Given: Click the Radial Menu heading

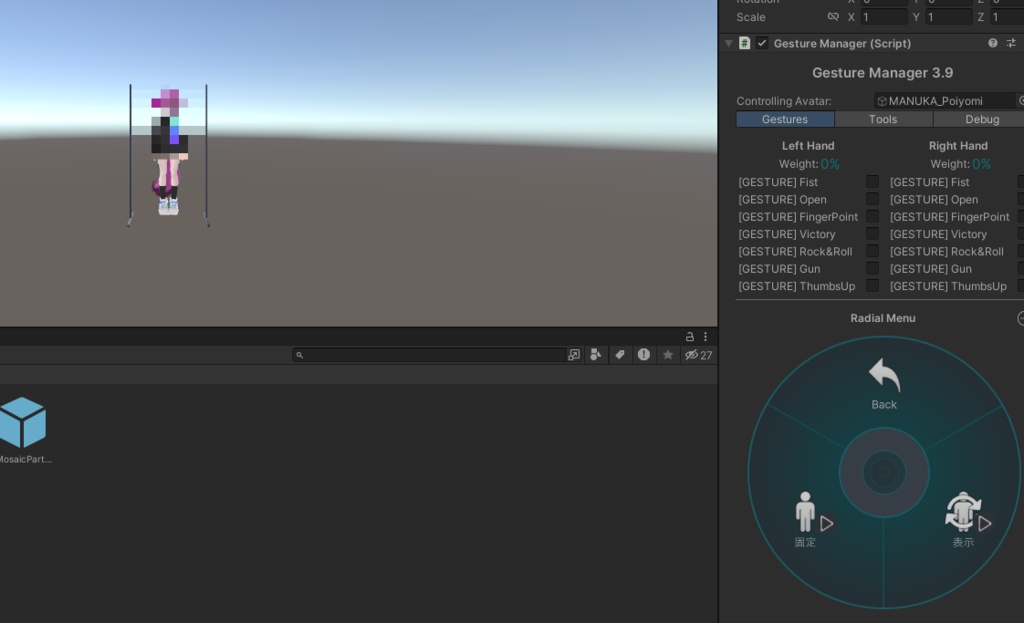Looking at the screenshot, I should coord(883,318).
